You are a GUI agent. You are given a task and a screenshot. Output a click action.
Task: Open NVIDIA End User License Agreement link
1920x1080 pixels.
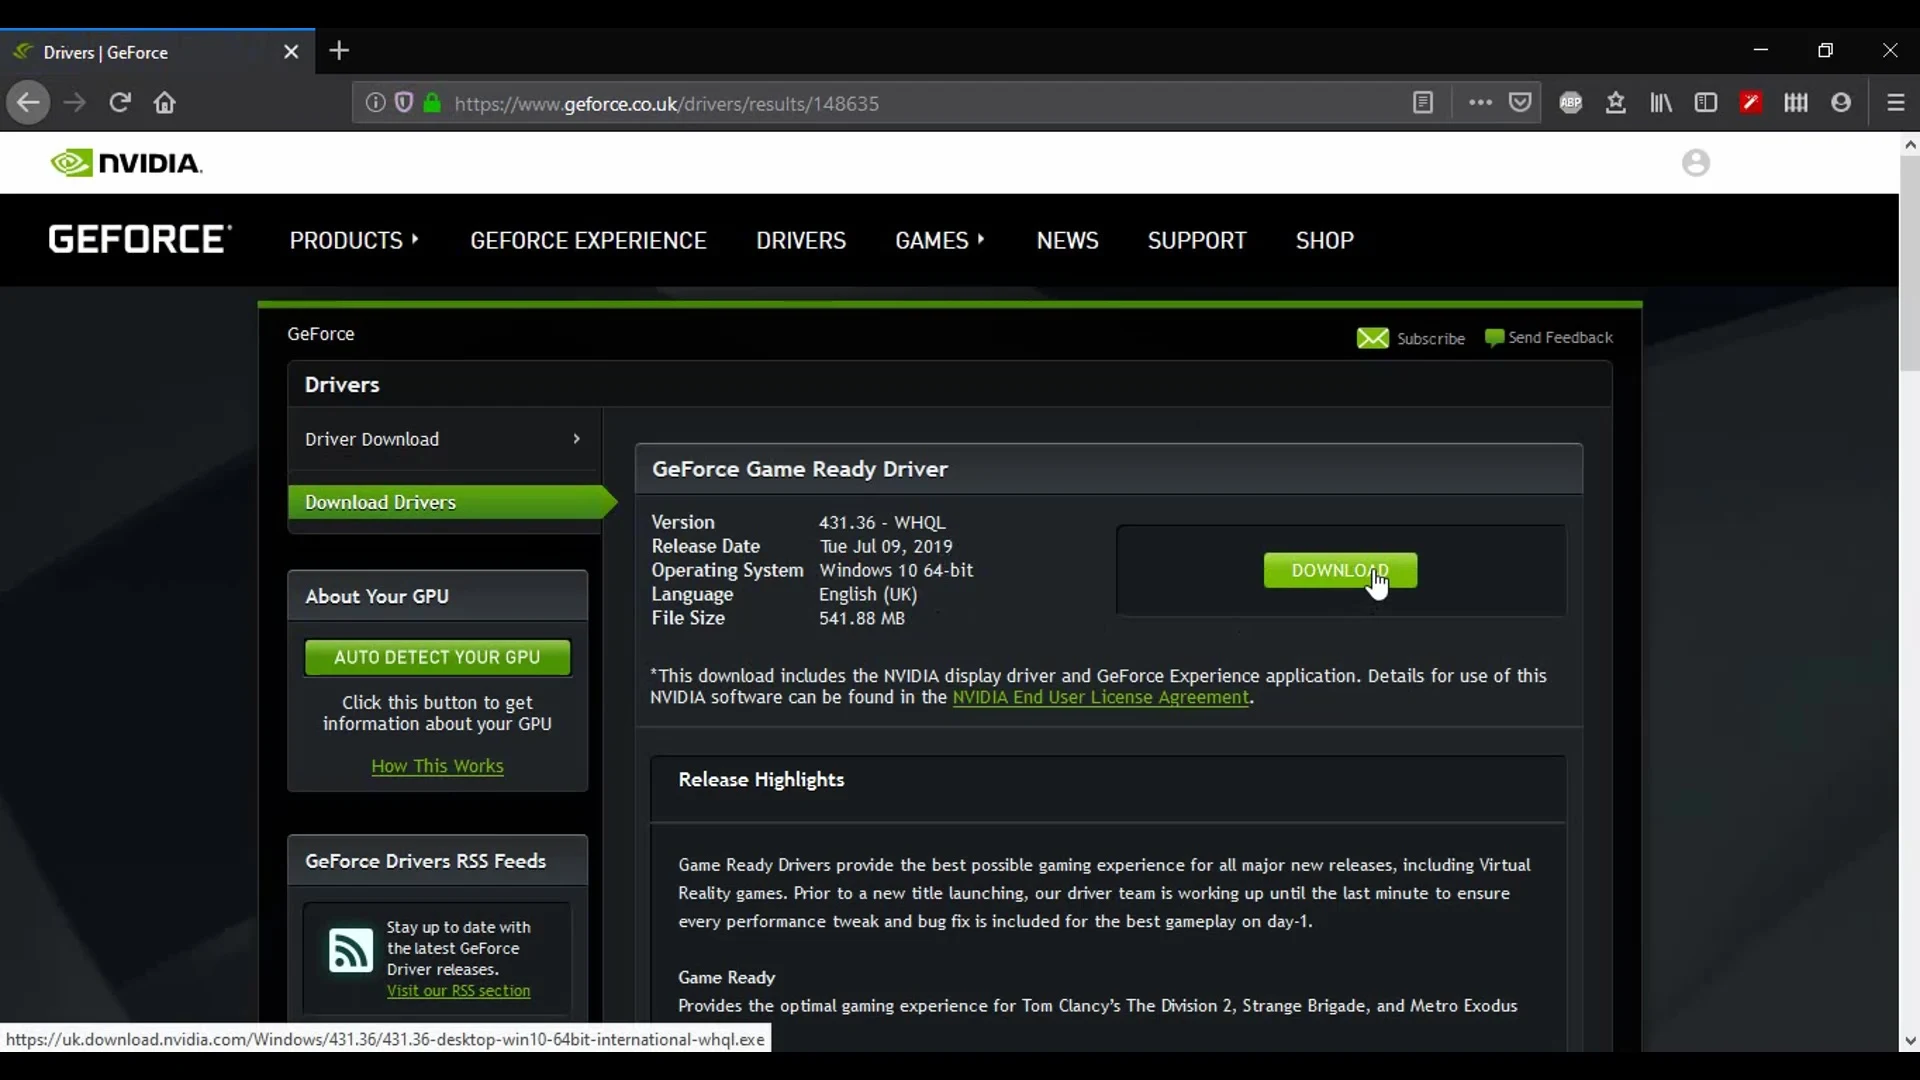pos(1100,697)
